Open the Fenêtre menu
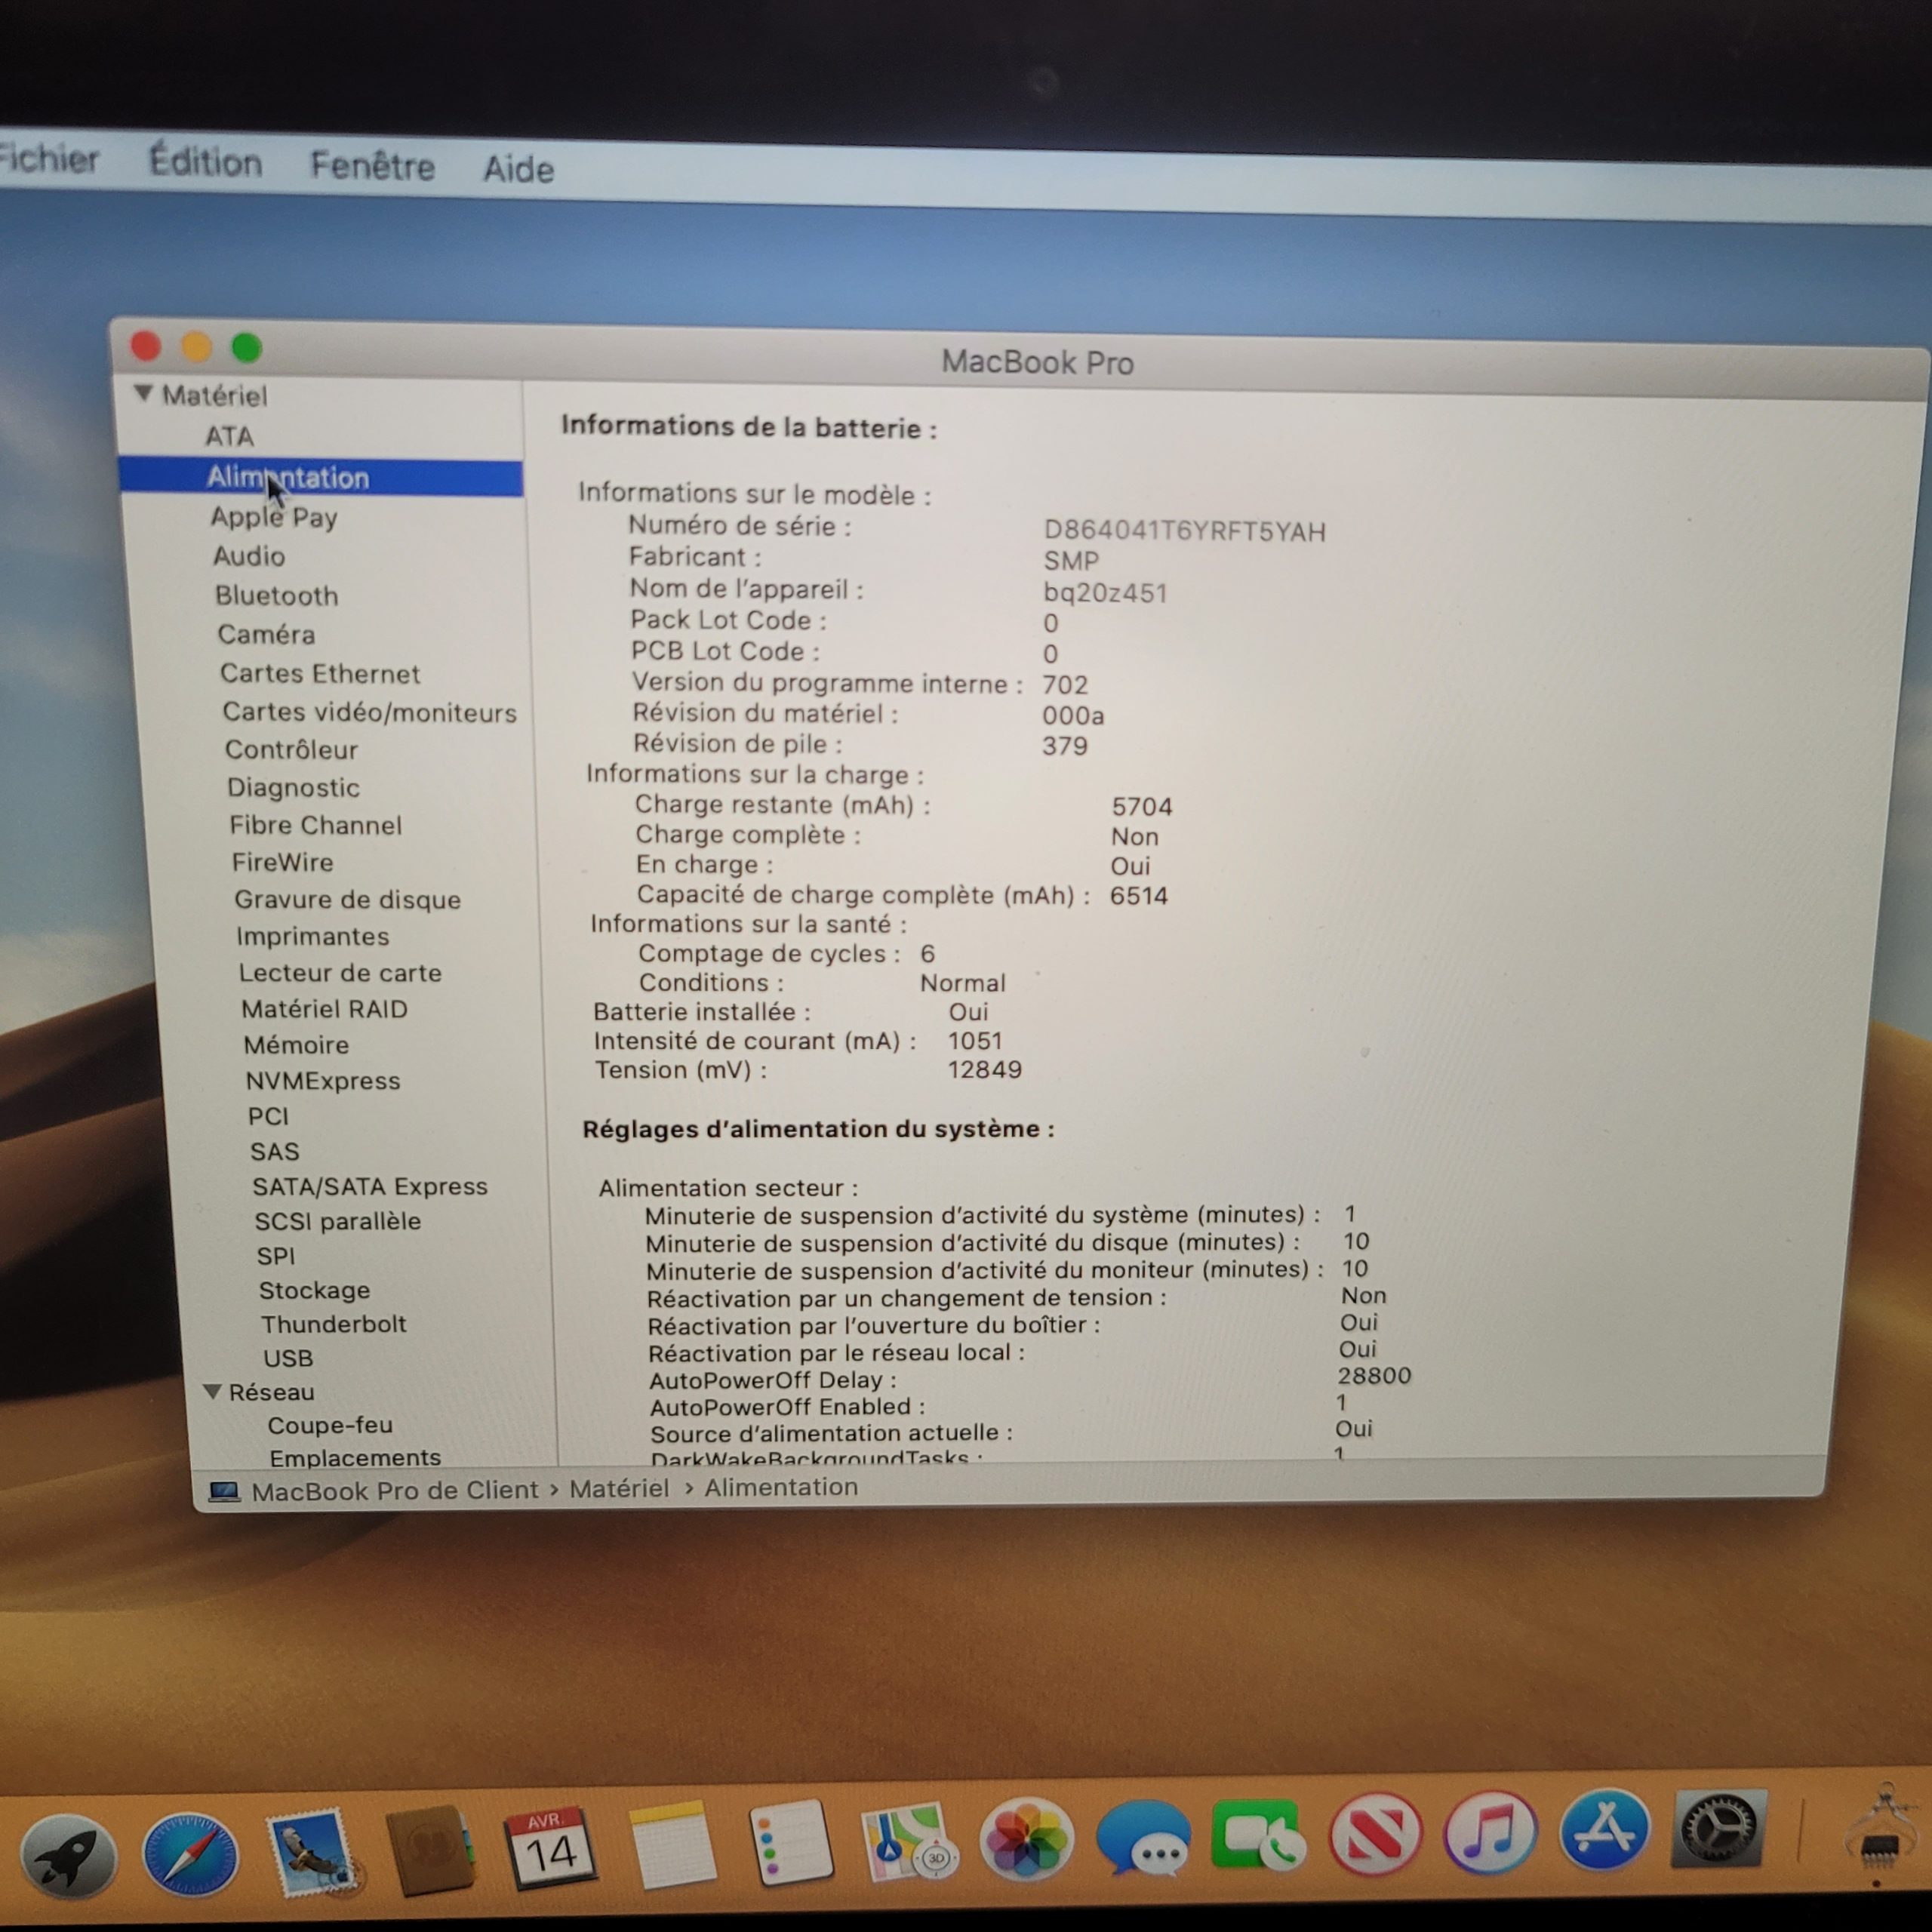The image size is (1932, 1932). tap(372, 166)
